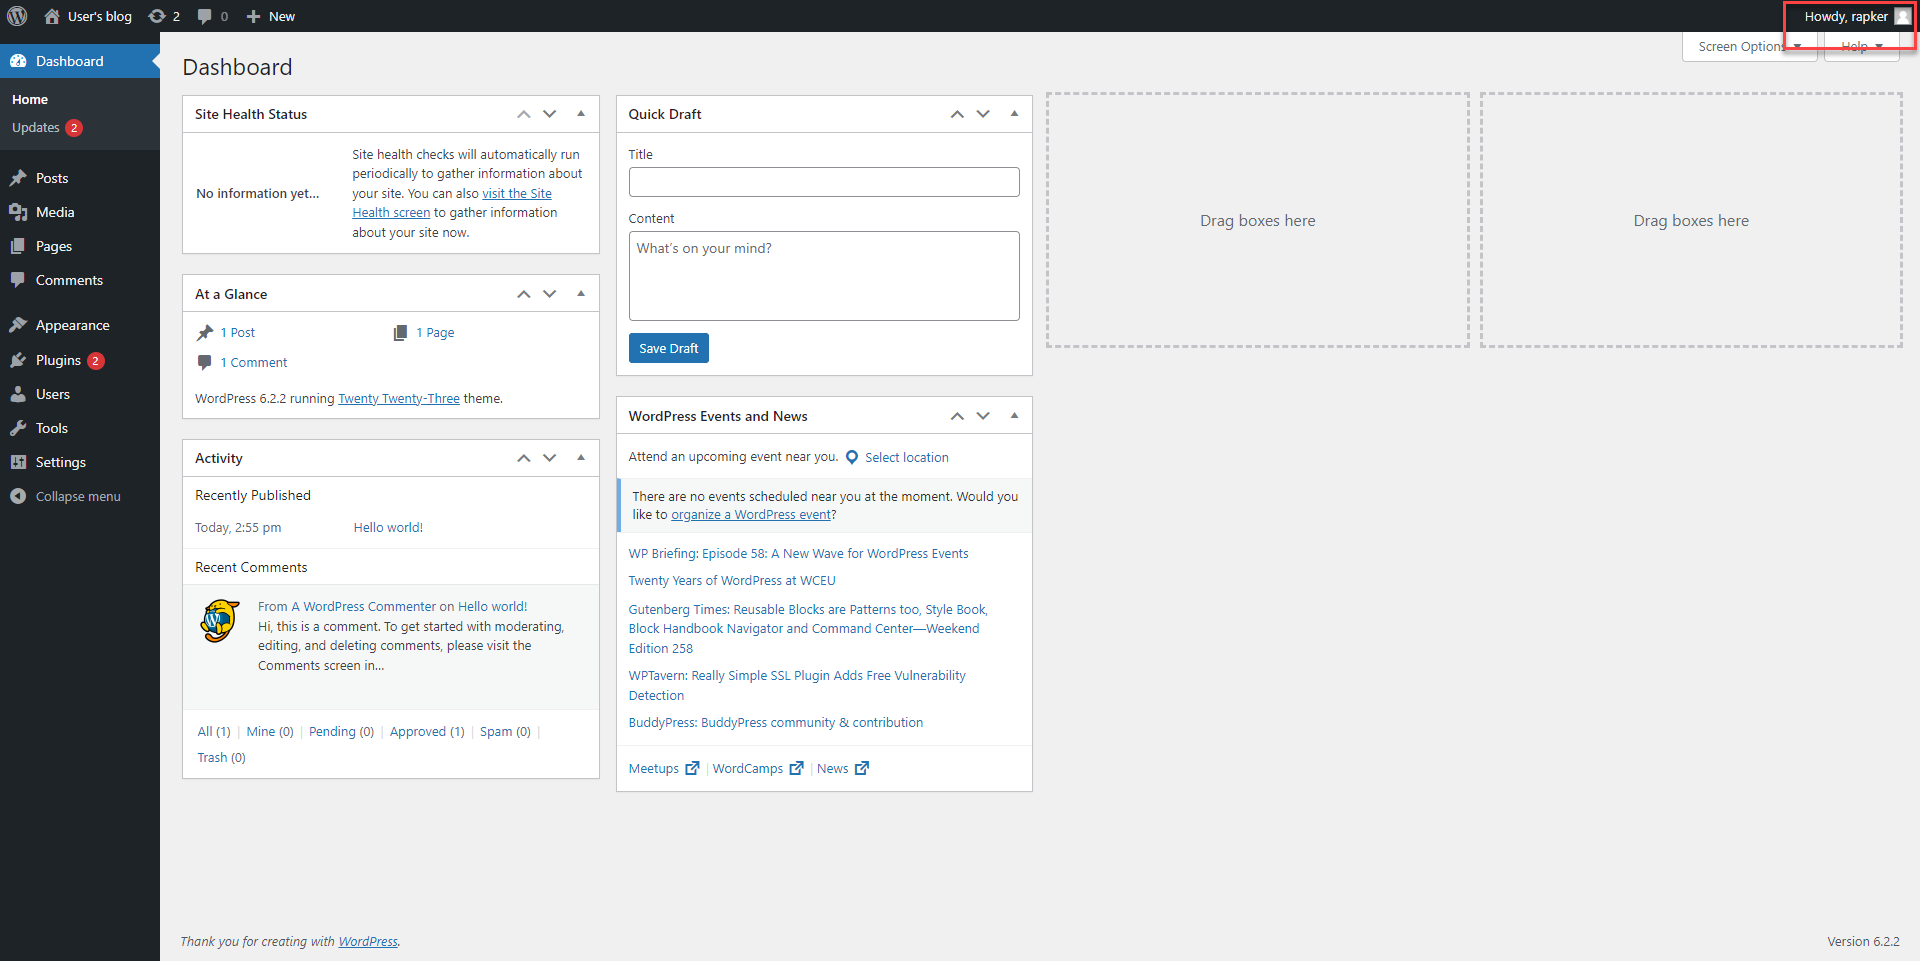
Task: Click the Posts pushpin icon
Action: (18, 178)
